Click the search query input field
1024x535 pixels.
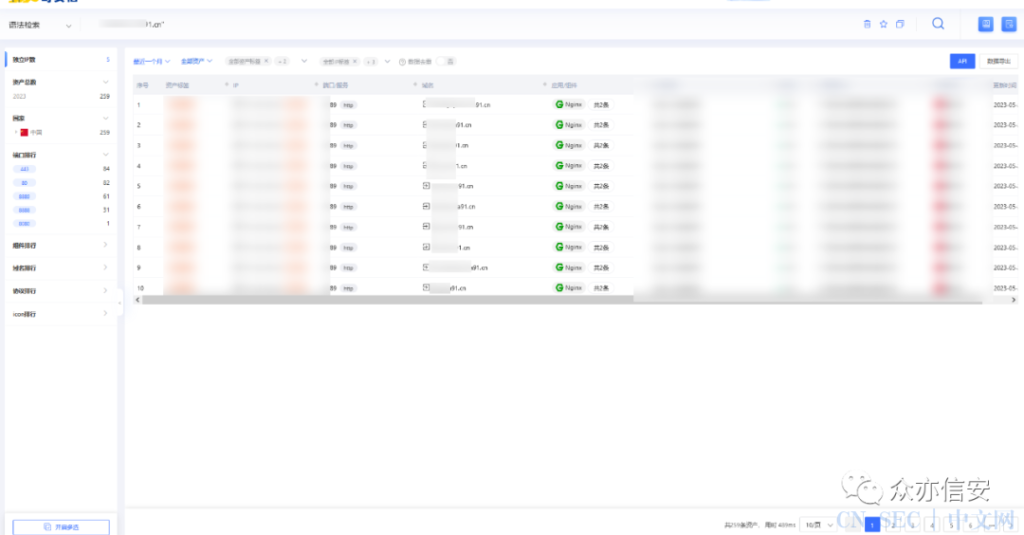pos(470,24)
